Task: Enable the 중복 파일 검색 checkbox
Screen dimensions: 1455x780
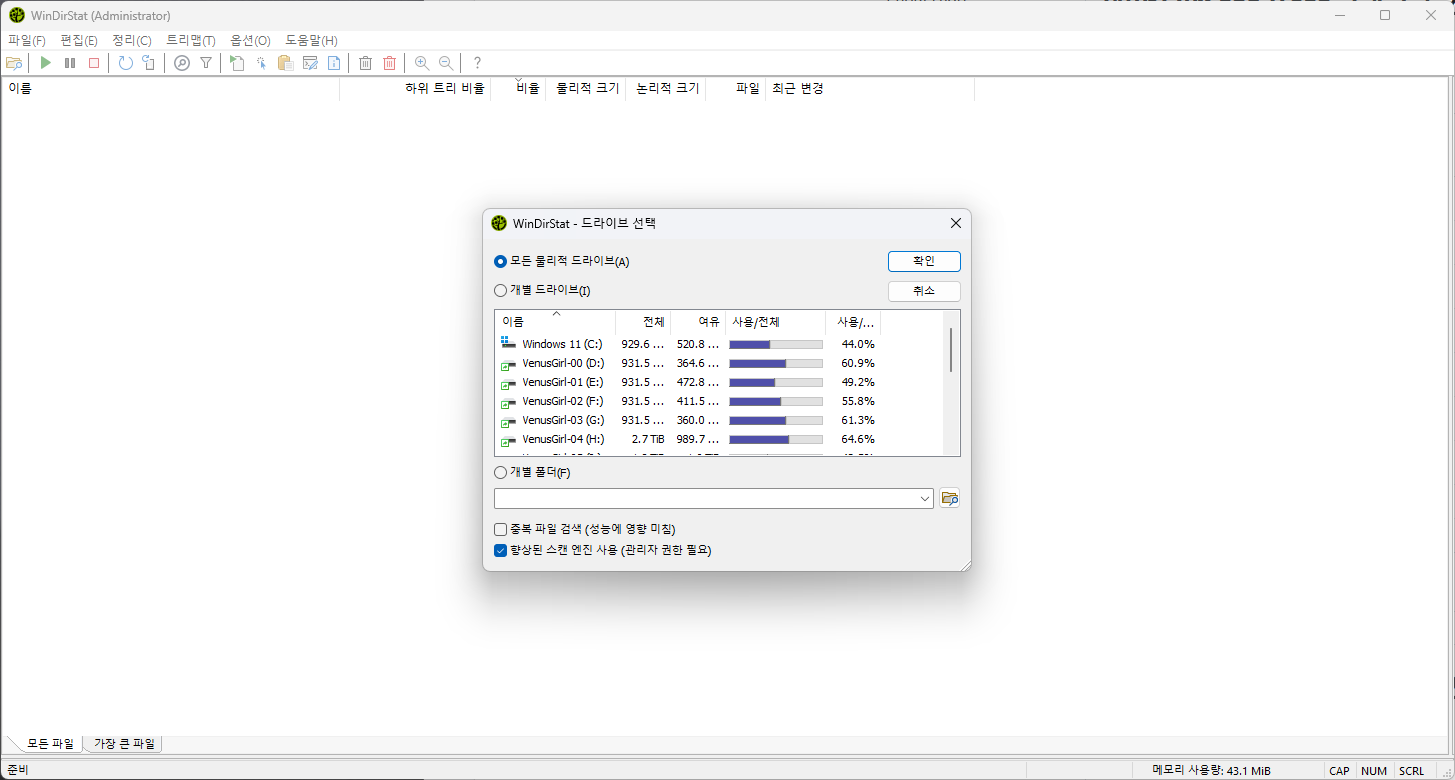Action: (501, 529)
